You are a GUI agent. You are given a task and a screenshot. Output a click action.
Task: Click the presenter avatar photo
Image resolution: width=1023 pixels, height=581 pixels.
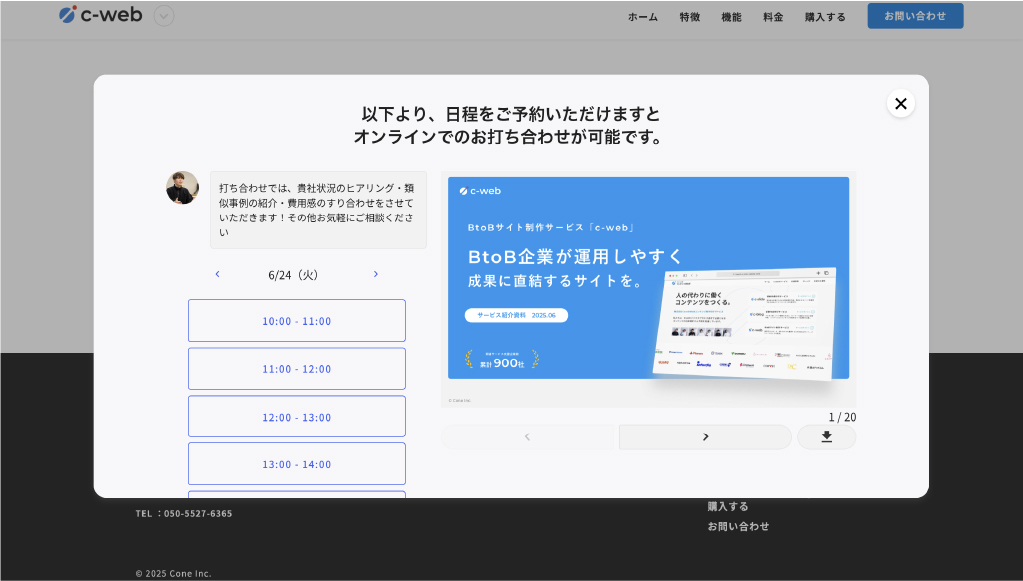[x=182, y=188]
